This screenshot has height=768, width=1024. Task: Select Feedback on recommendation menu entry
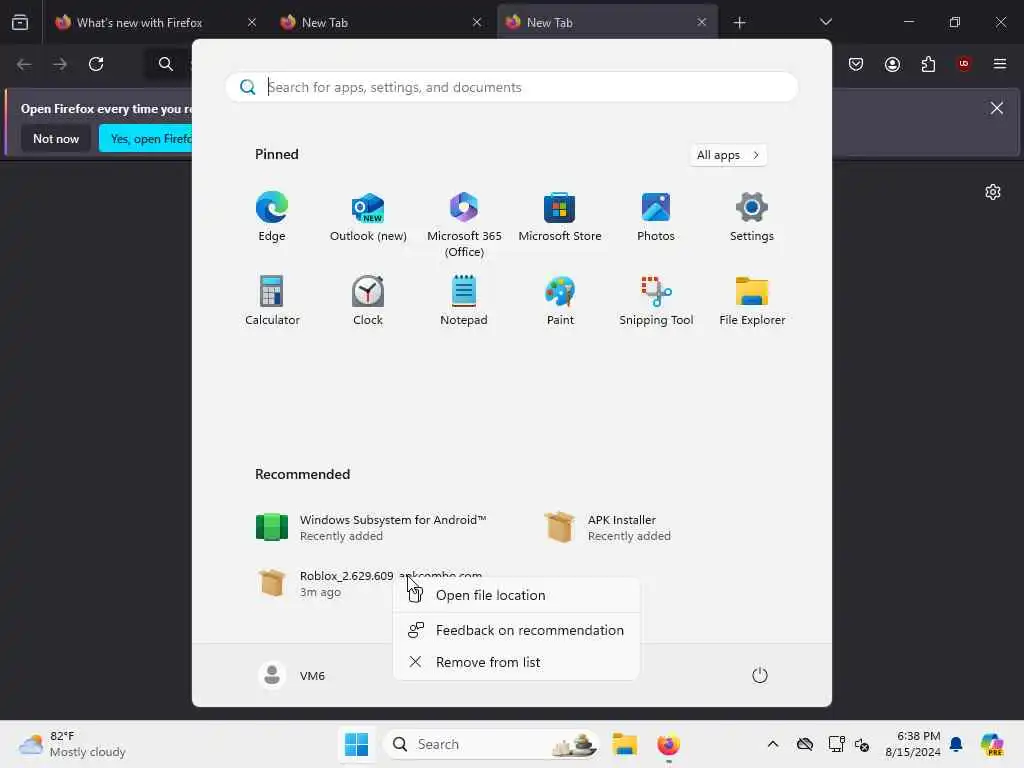[516, 630]
